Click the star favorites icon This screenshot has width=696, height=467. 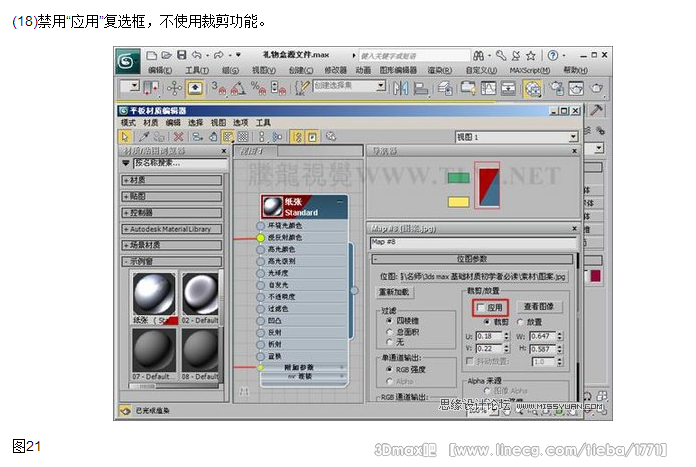530,55
